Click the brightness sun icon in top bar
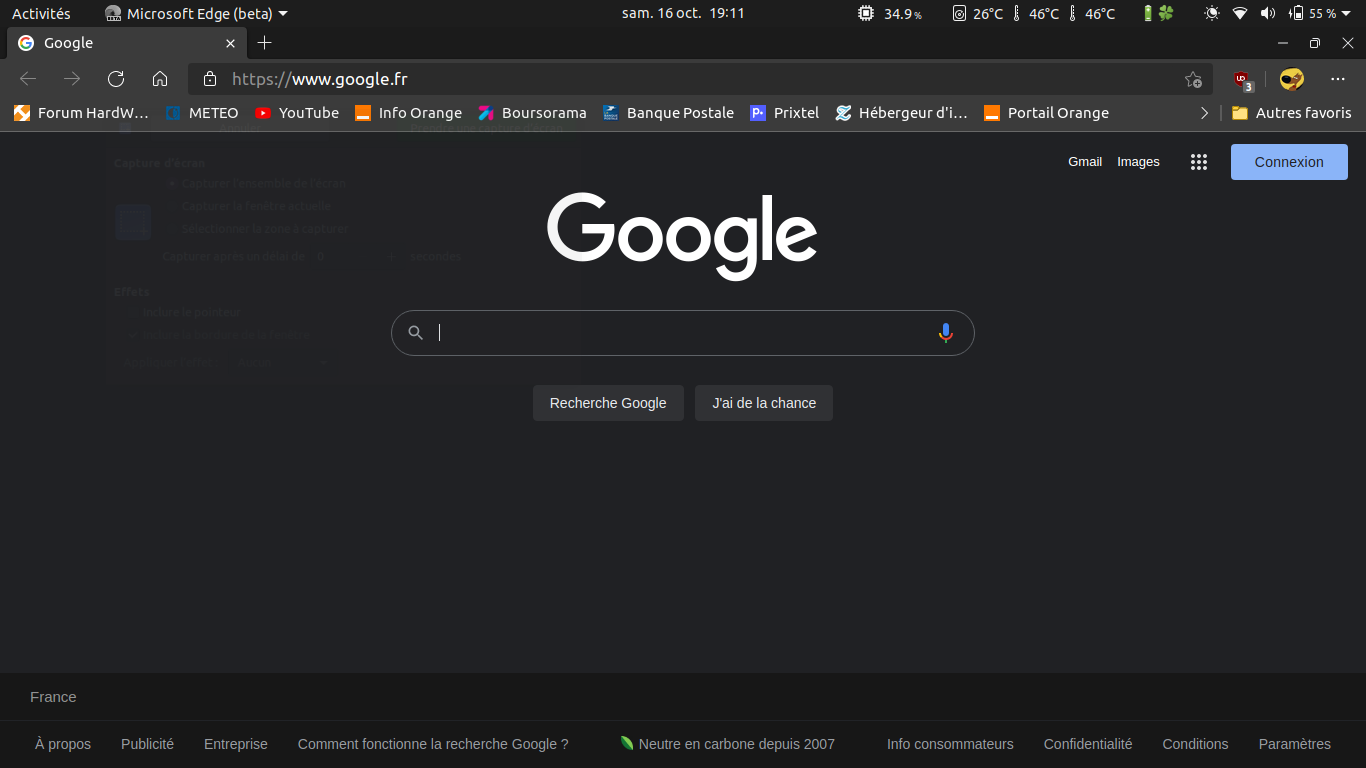This screenshot has height=768, width=1366. (x=1212, y=14)
